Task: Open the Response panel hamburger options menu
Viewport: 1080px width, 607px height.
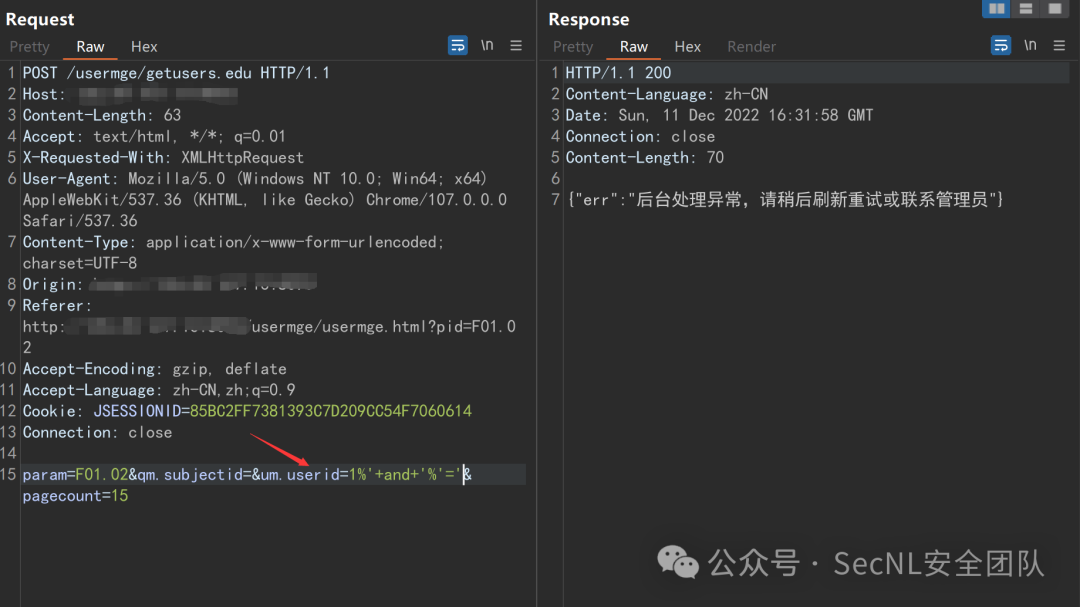Action: point(1059,46)
